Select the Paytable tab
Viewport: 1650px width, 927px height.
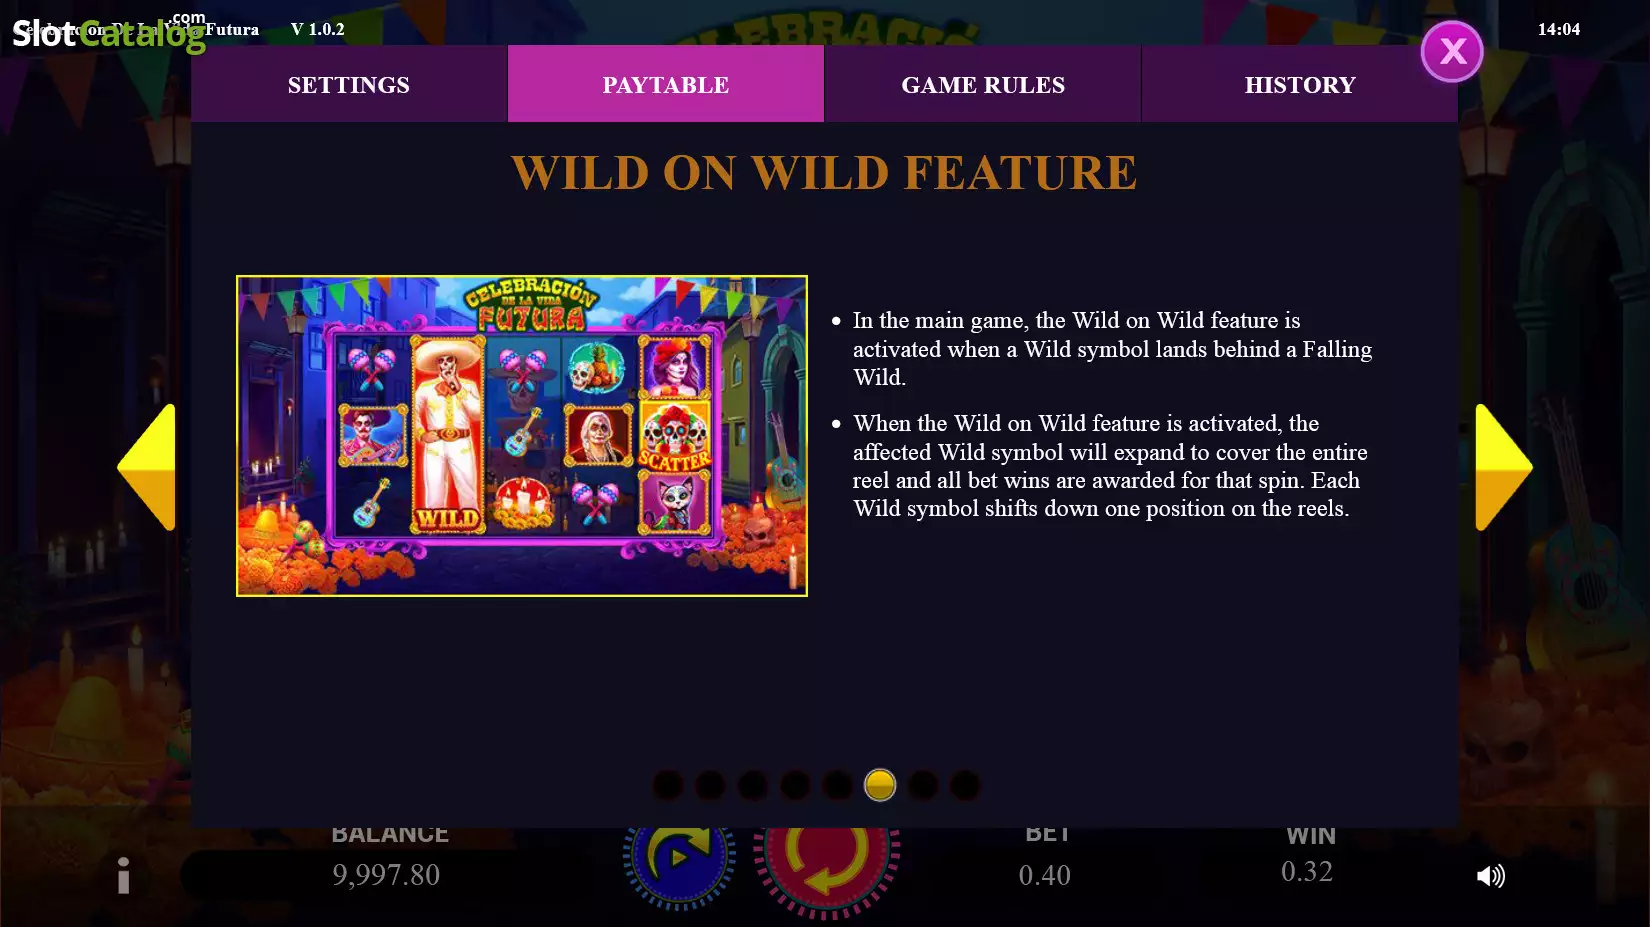coord(666,84)
